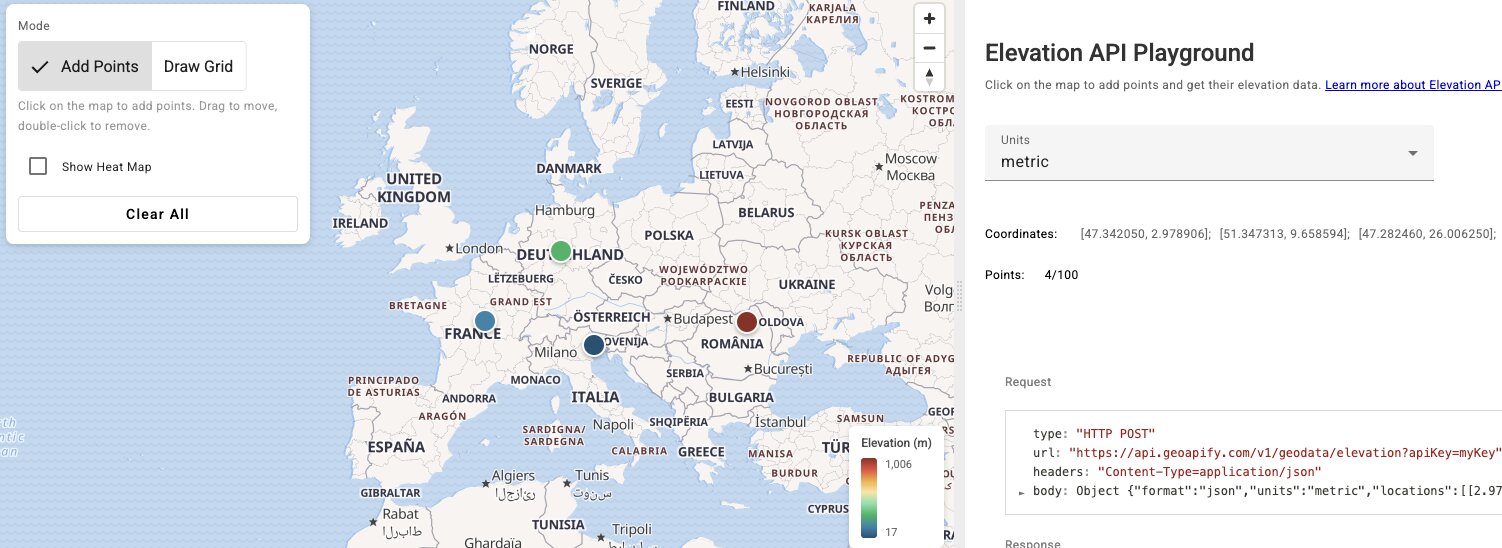Click the request URL string
The height and width of the screenshot is (548, 1502).
[x=1285, y=453]
